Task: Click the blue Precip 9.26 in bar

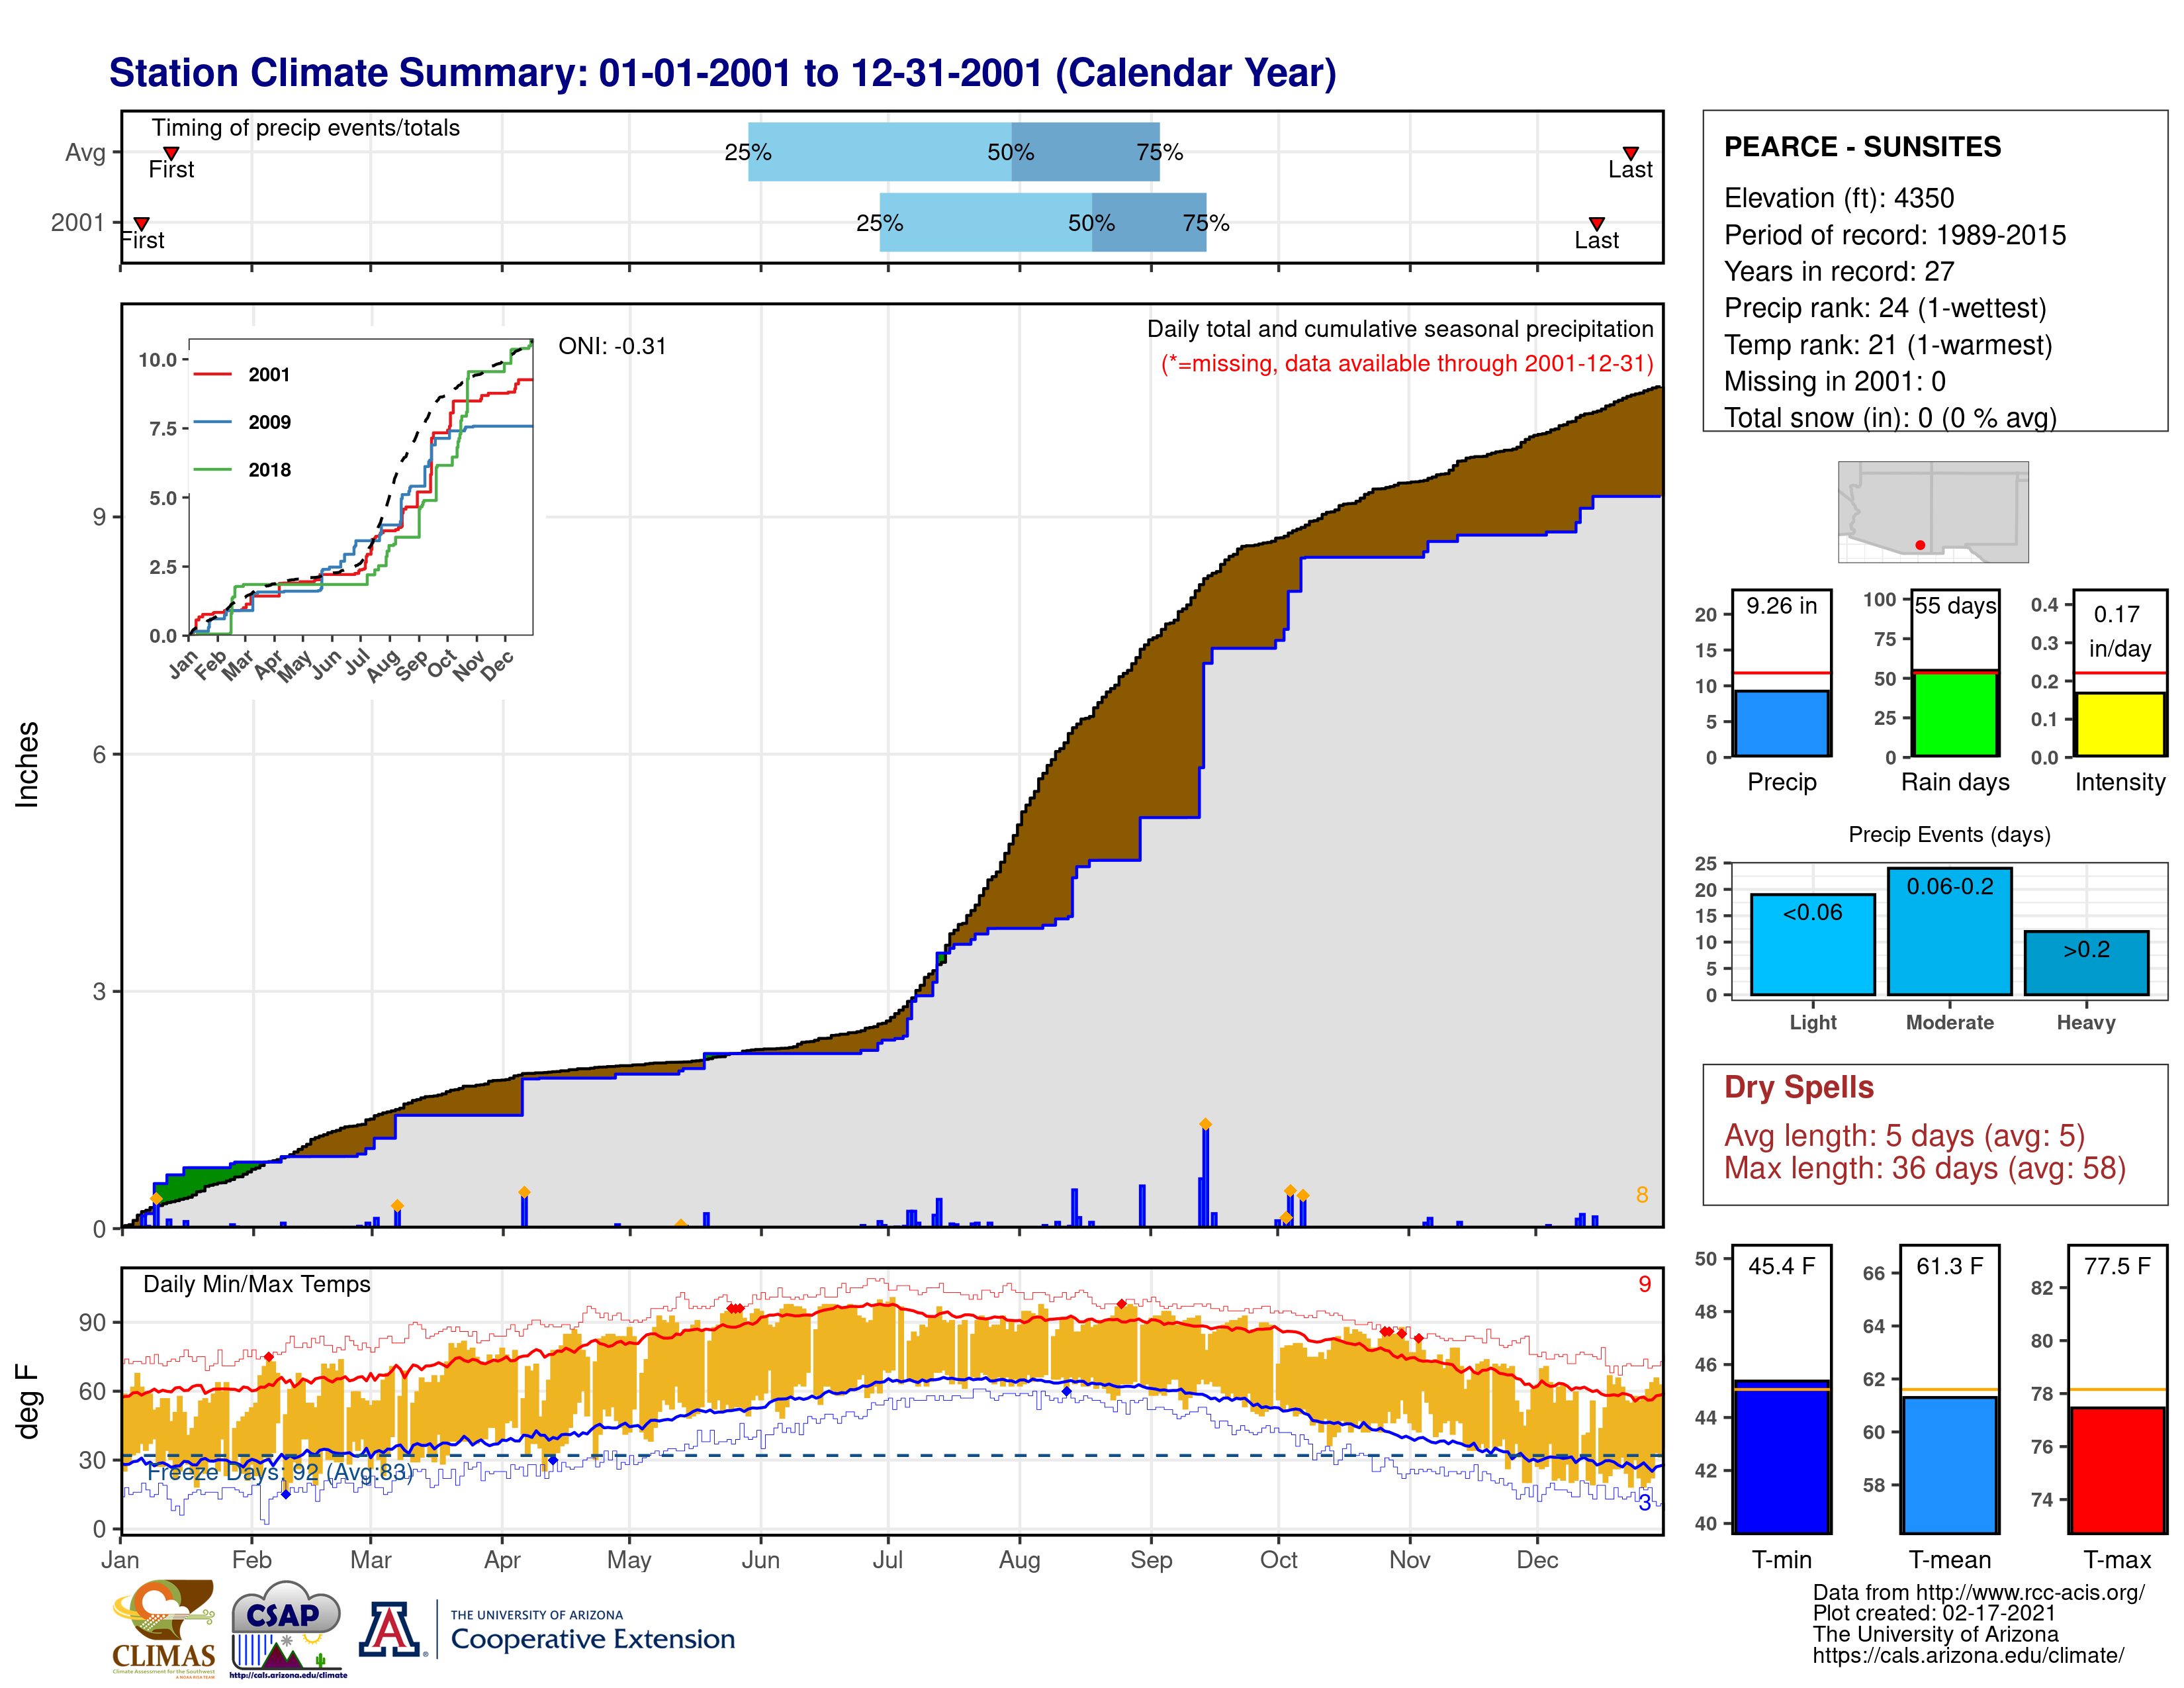Action: coord(1782,723)
